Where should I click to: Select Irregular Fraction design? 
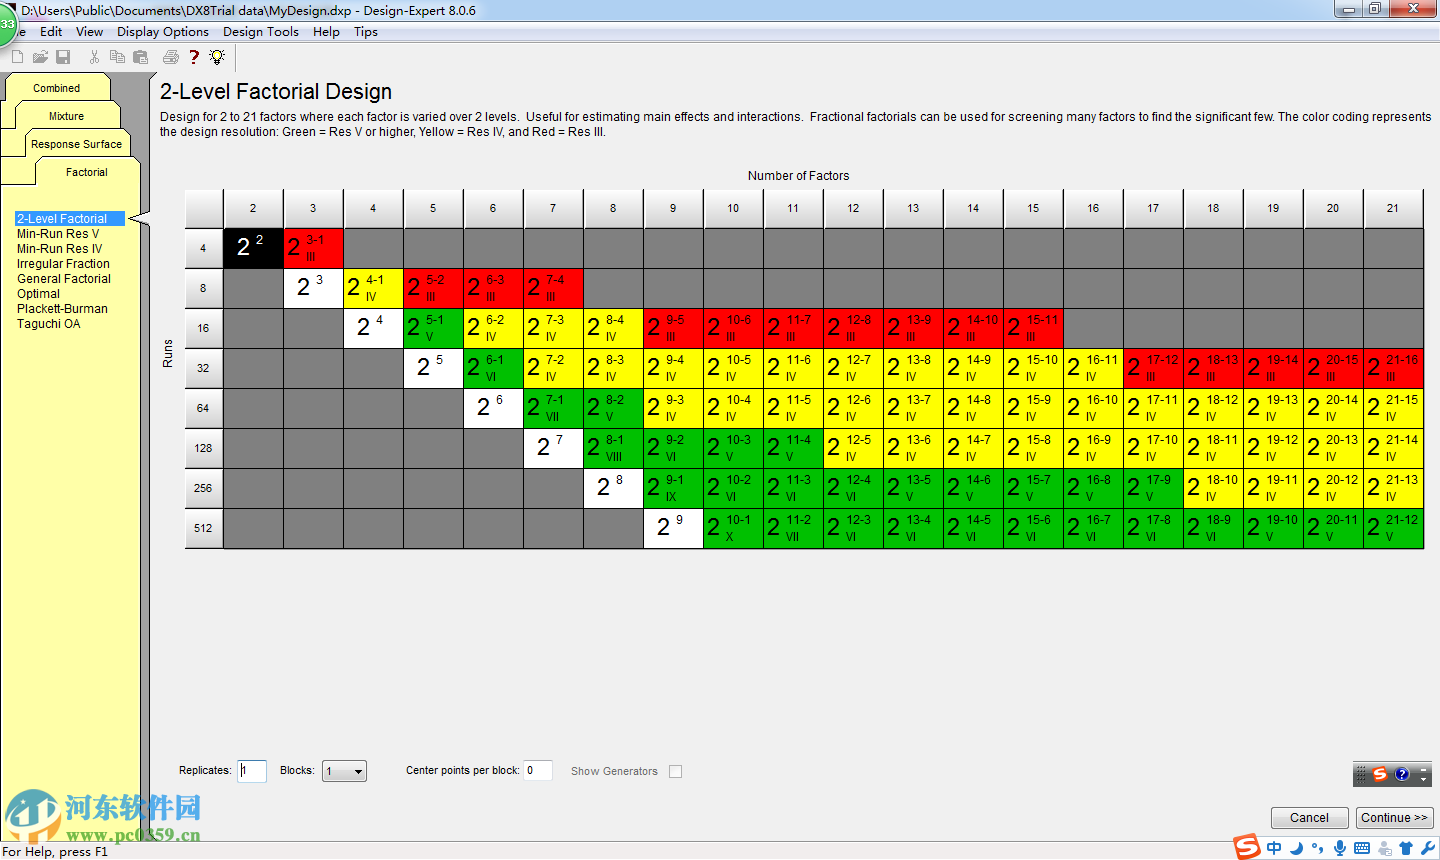coord(63,264)
